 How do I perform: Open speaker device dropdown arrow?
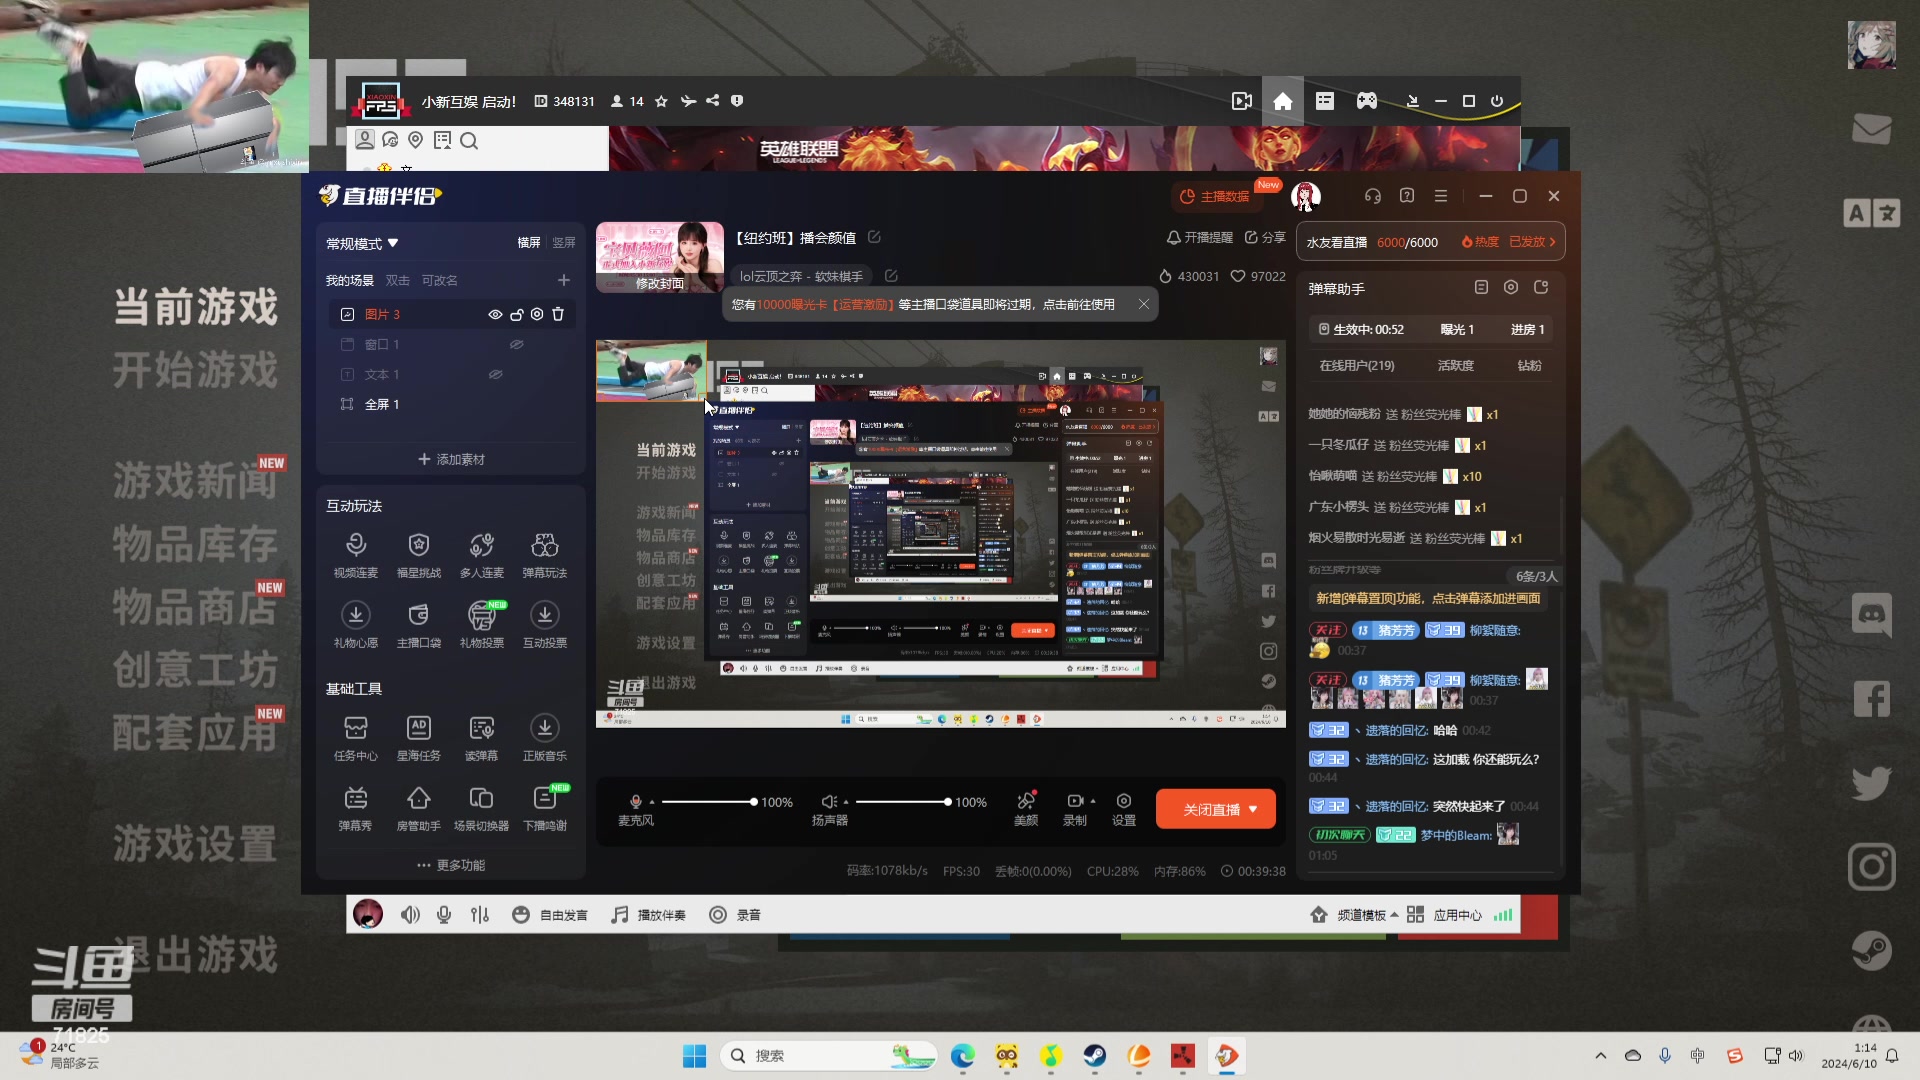click(x=846, y=802)
